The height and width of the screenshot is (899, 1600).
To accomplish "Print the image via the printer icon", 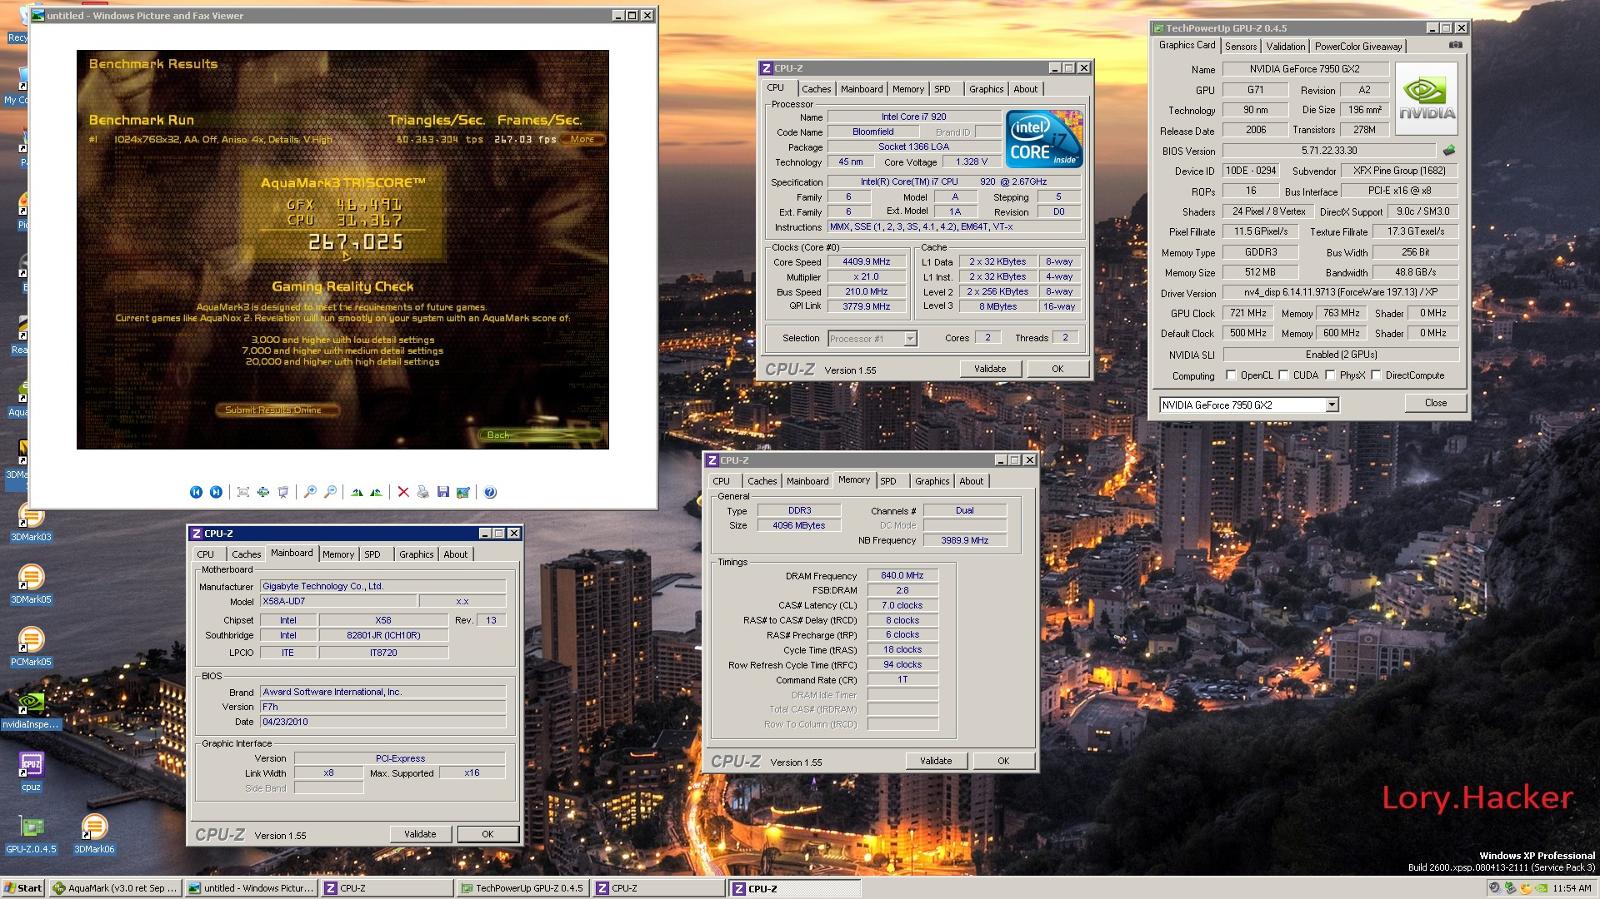I will point(423,492).
